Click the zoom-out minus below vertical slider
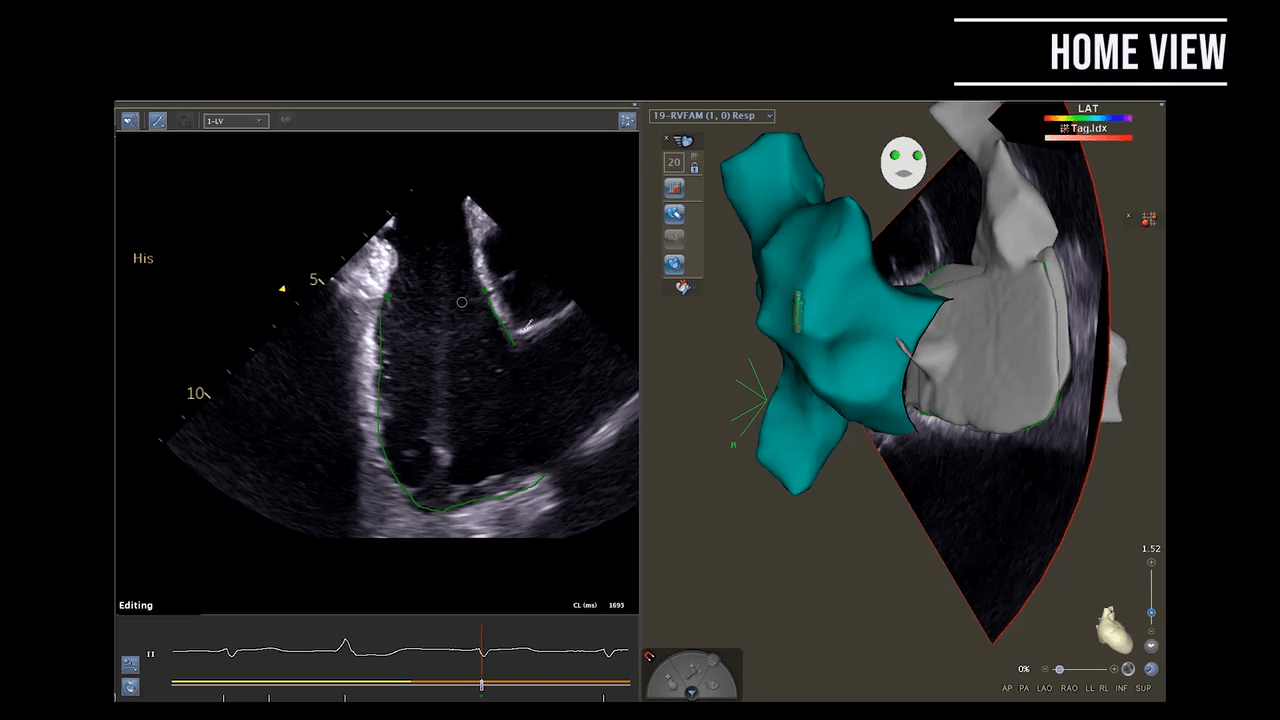The width and height of the screenshot is (1280, 720). coord(1151,631)
